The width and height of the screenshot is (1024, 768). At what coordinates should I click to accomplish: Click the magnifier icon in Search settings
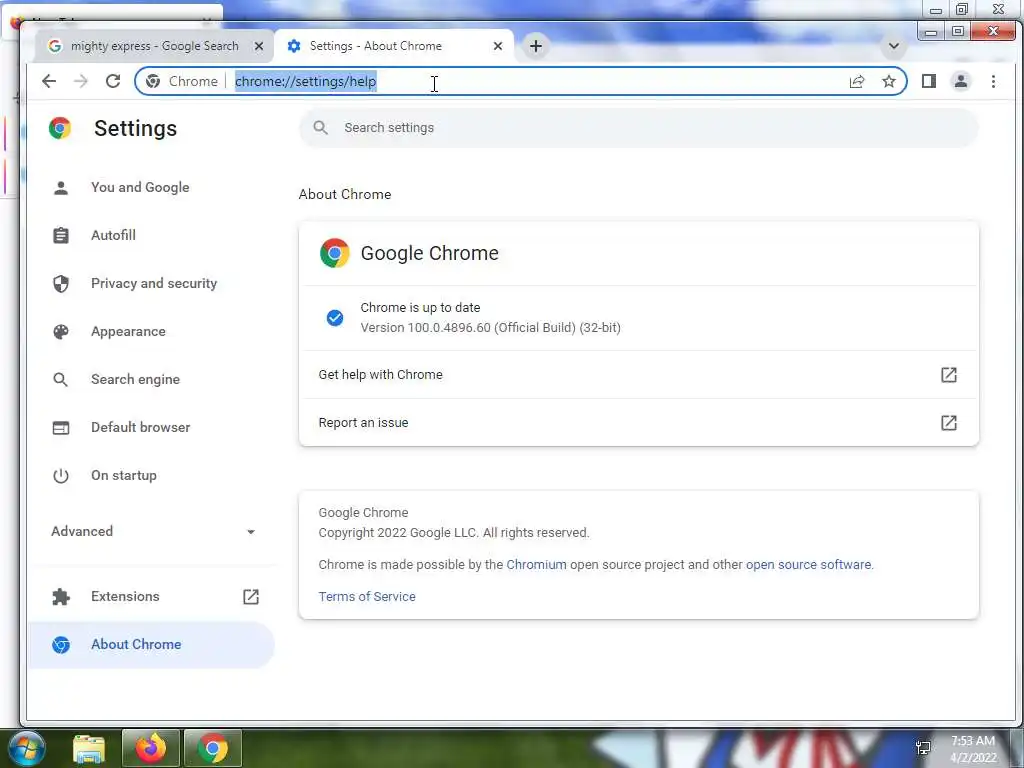[x=320, y=127]
